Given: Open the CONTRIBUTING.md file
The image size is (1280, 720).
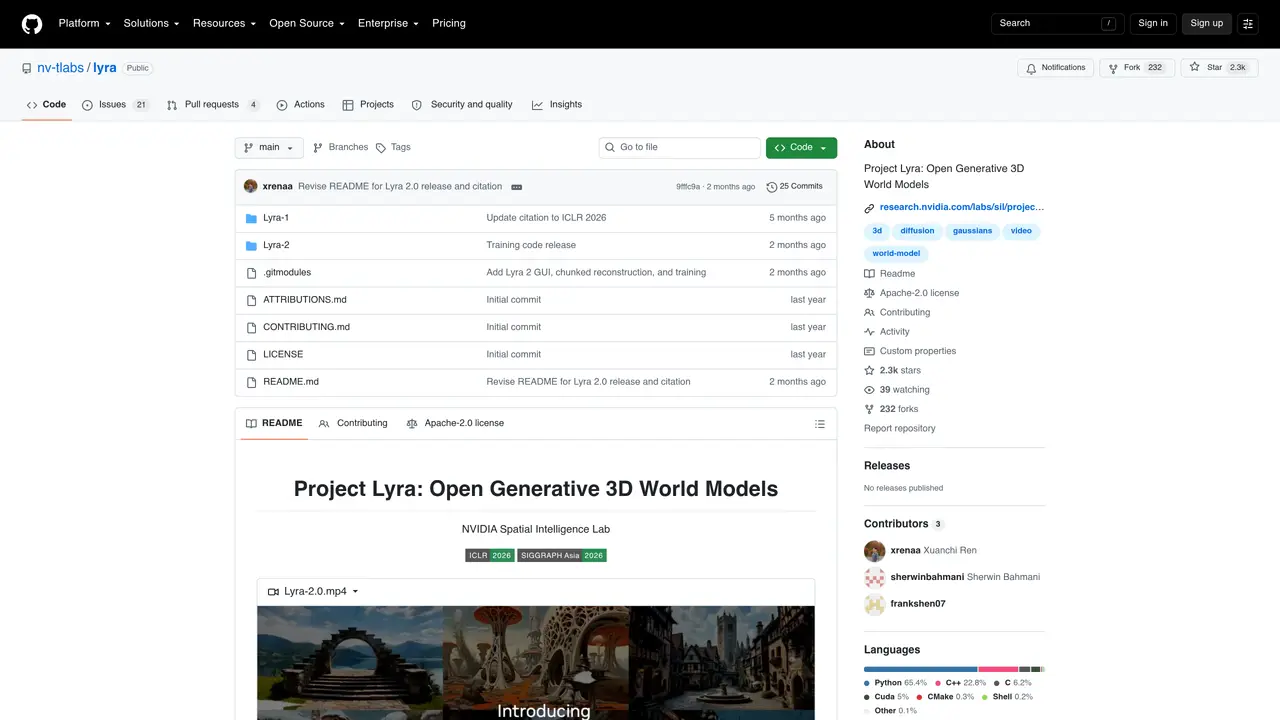Looking at the screenshot, I should pos(306,327).
